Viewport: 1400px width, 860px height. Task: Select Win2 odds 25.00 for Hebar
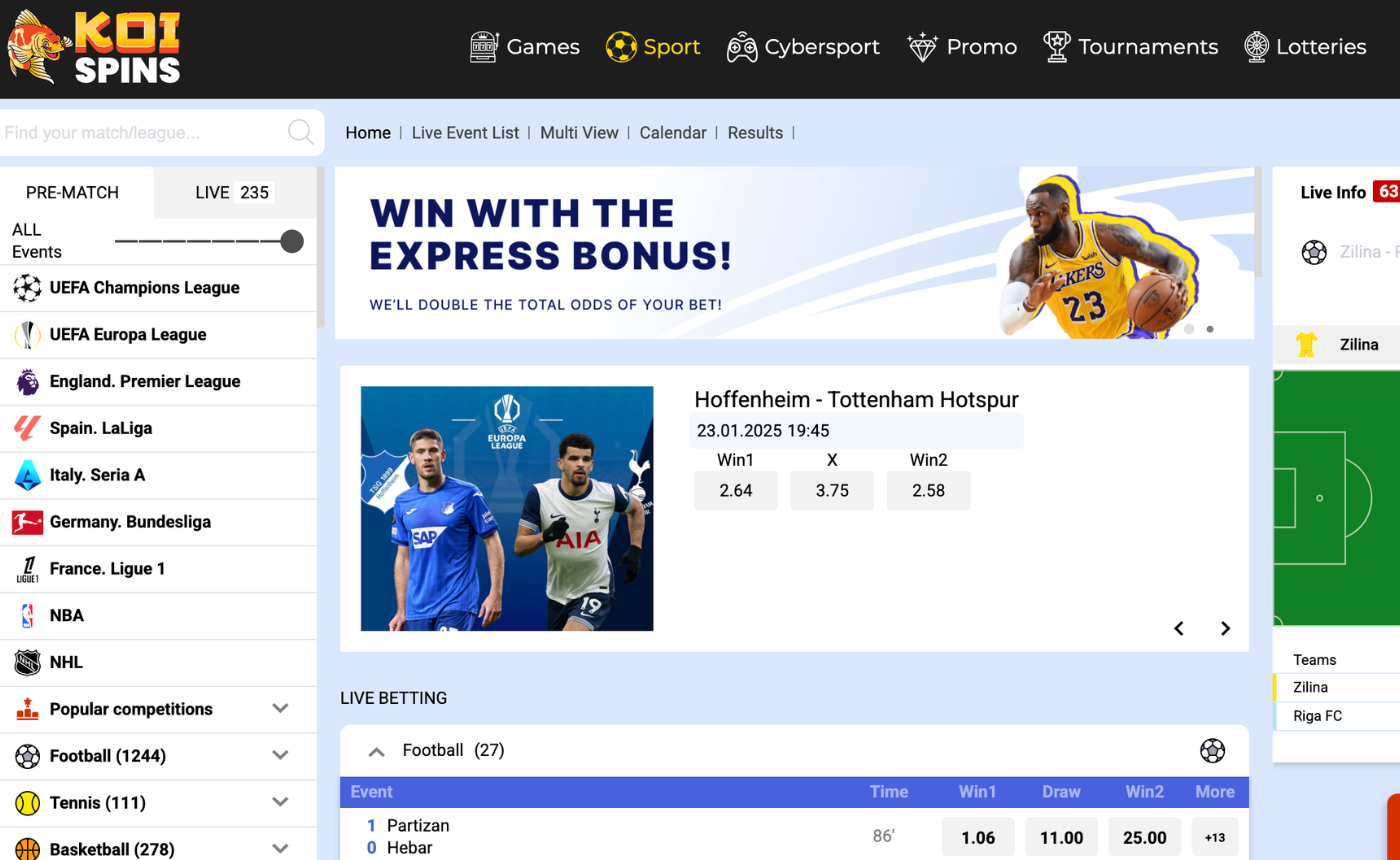[x=1145, y=838]
